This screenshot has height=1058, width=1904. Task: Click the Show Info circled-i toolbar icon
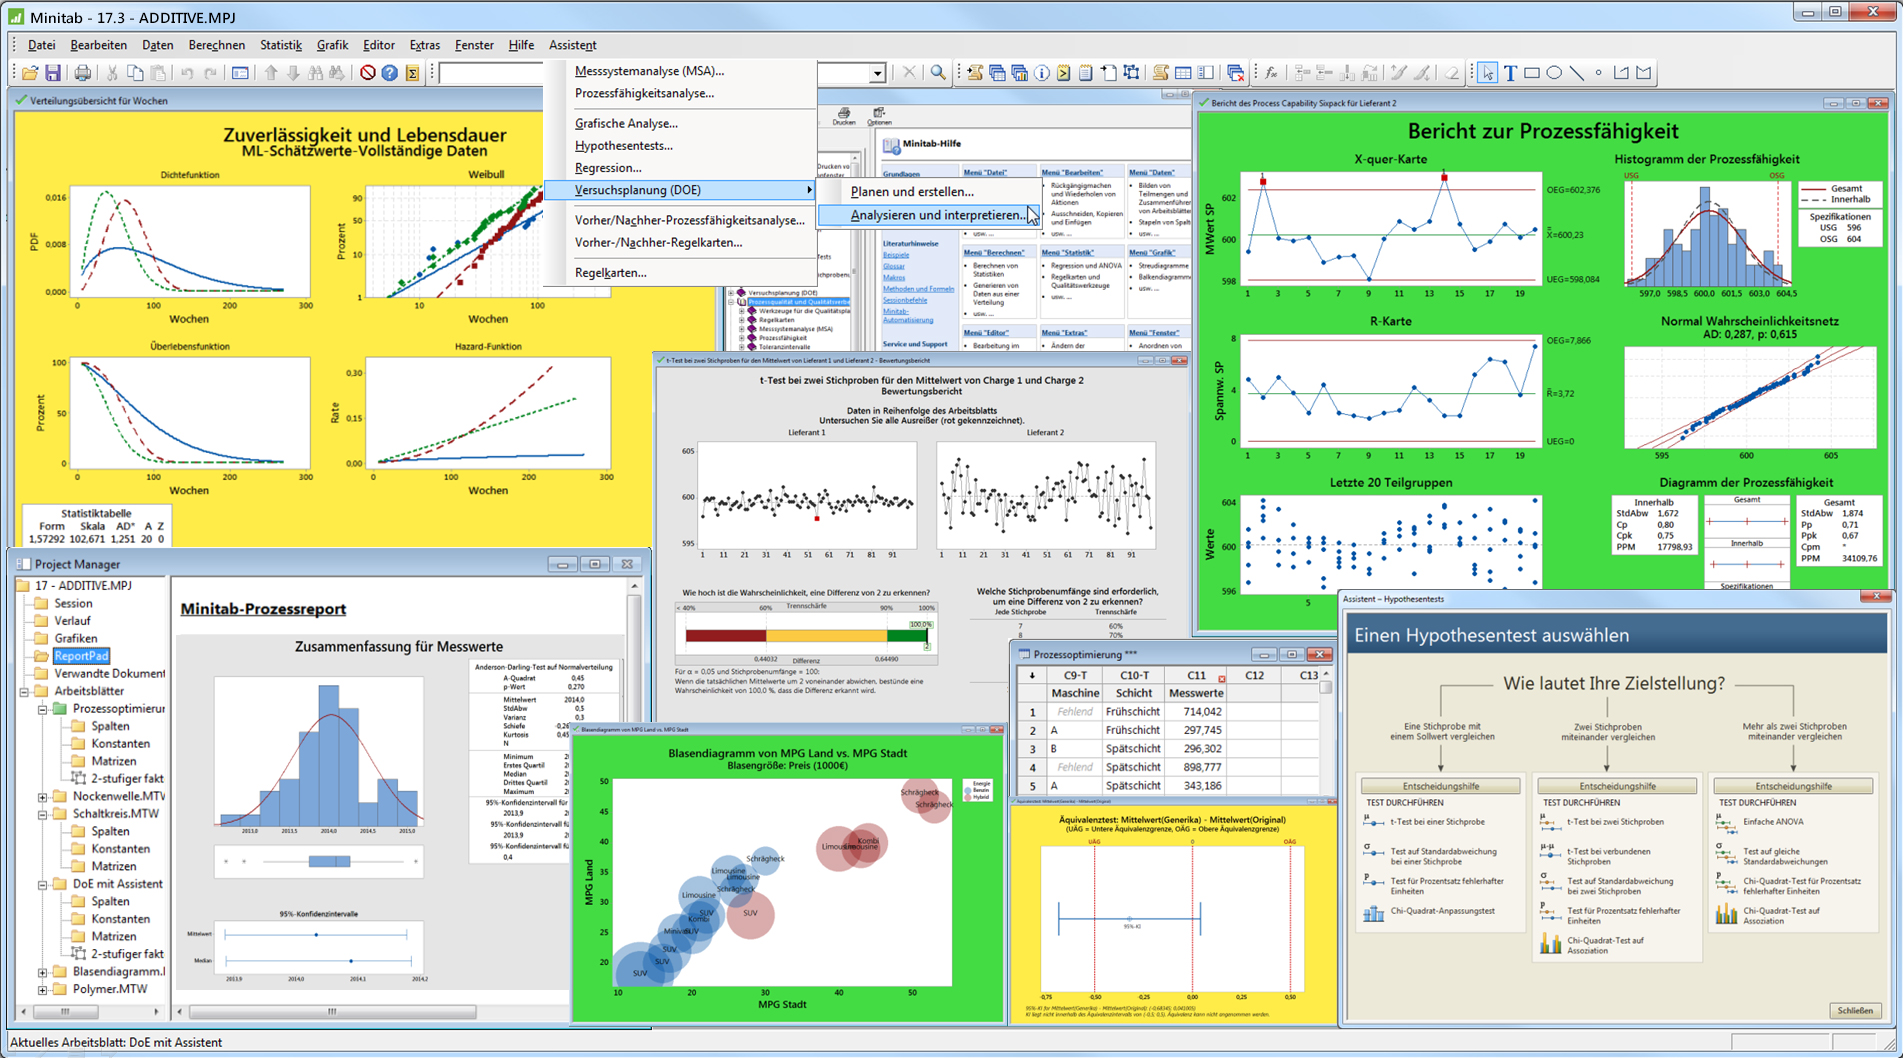pyautogui.click(x=1042, y=73)
